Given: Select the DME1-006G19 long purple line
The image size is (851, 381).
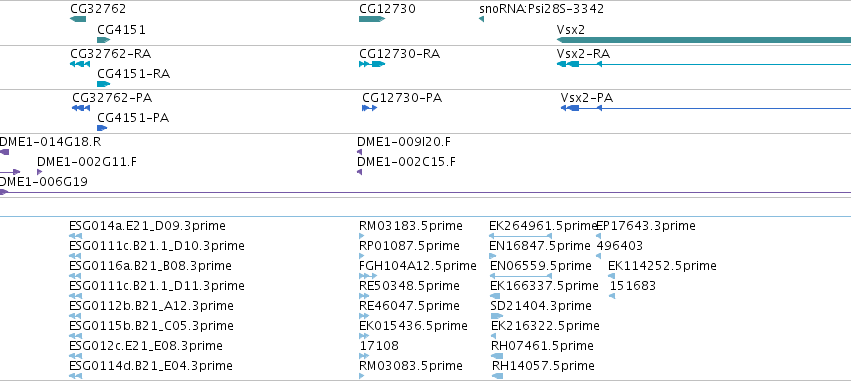Looking at the screenshot, I should [426, 192].
